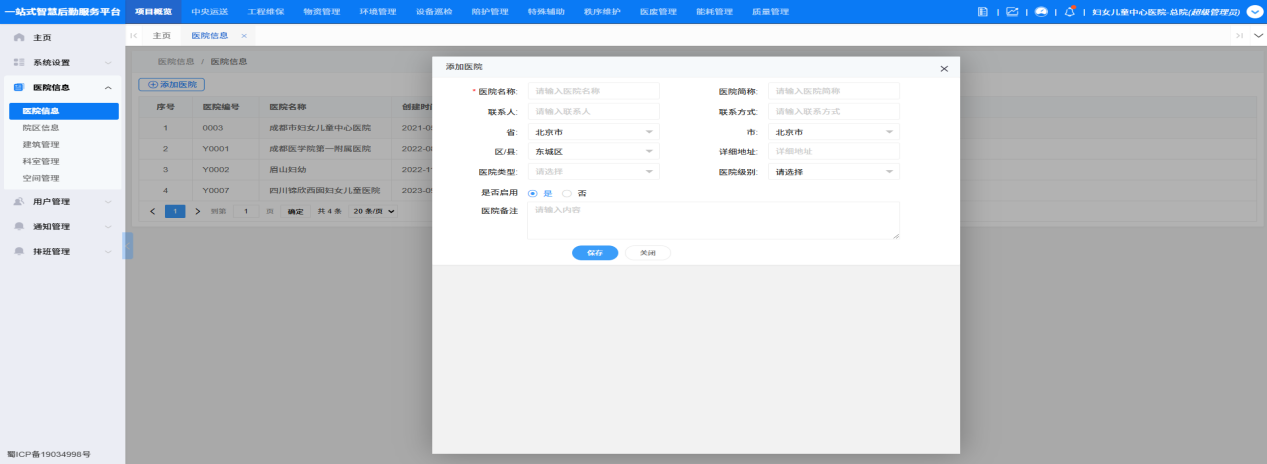Open 建筑管理 in sidebar
The image size is (1267, 464).
click(41, 145)
